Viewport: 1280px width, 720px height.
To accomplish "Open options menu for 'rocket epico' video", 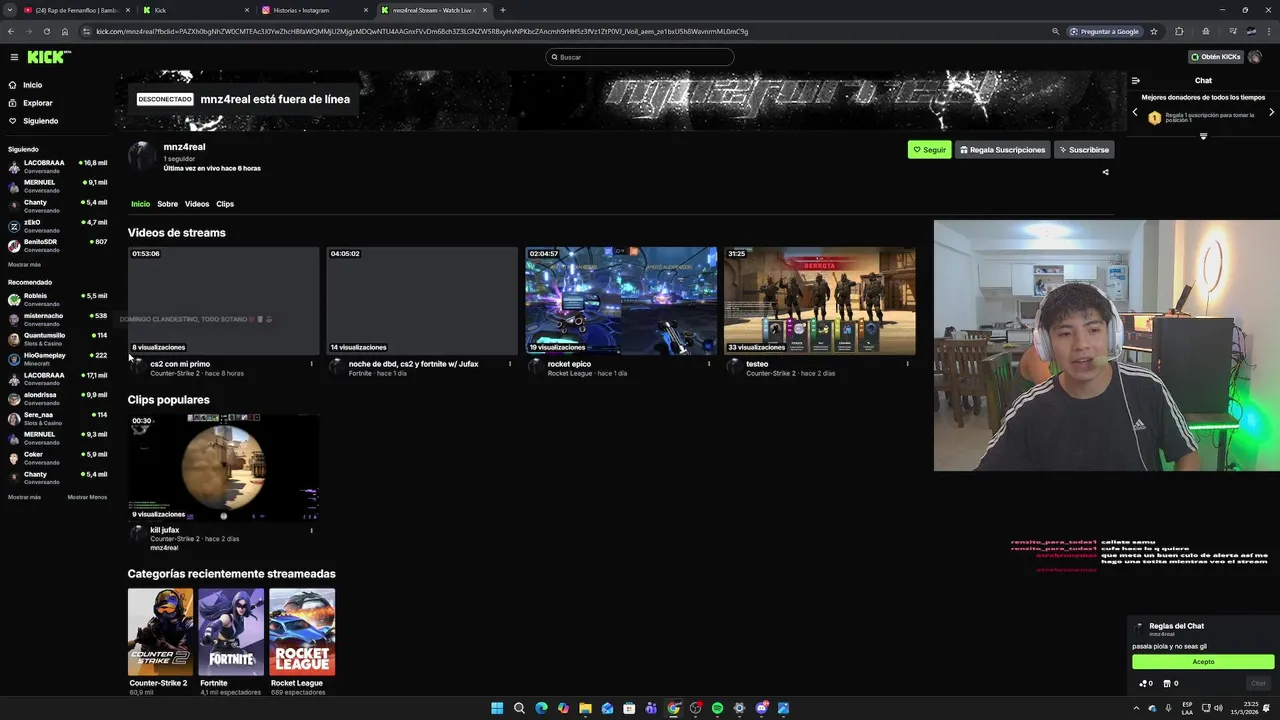I will [709, 364].
